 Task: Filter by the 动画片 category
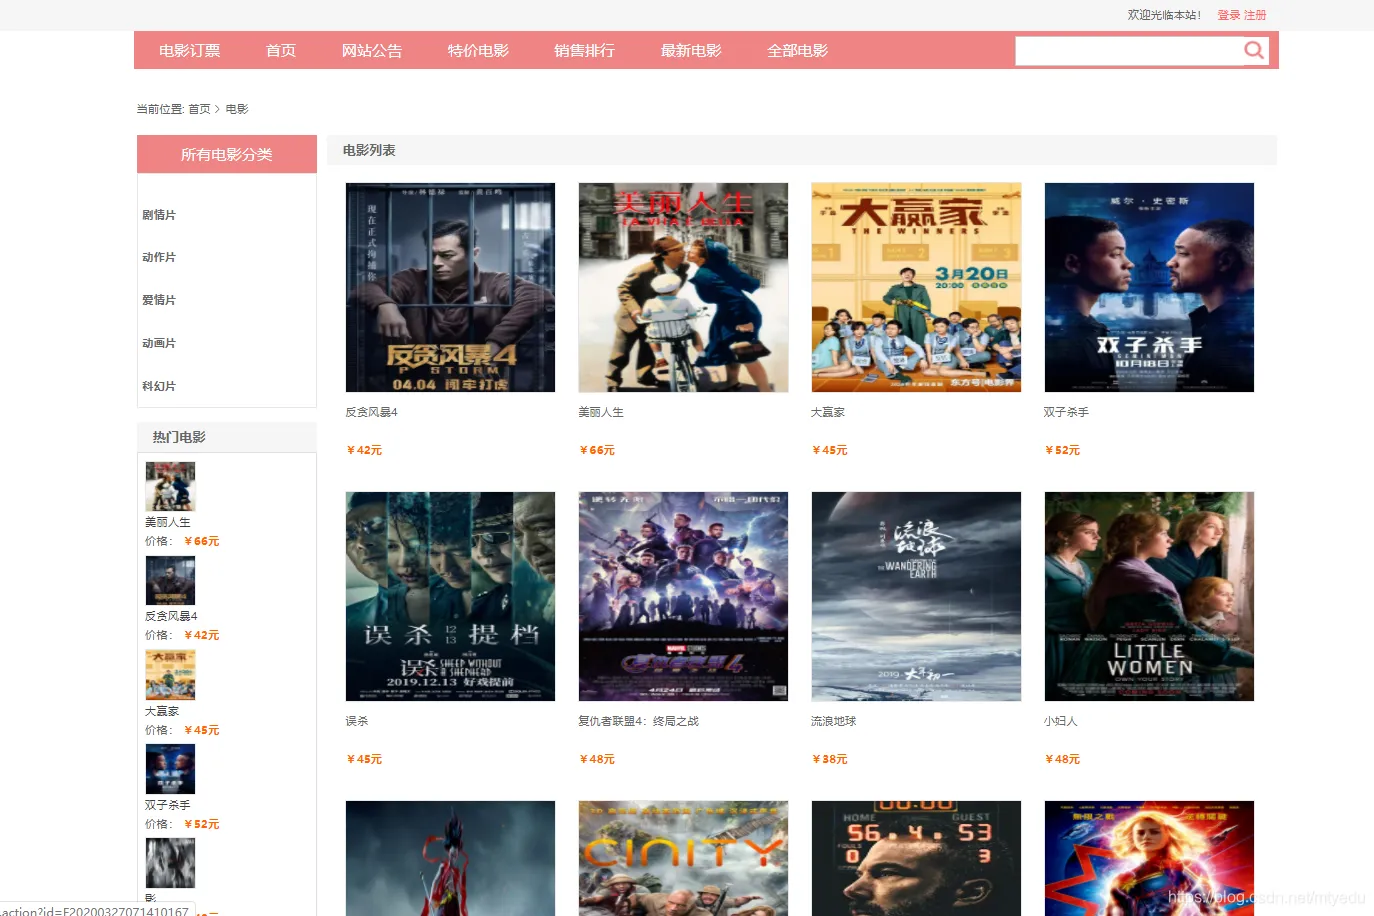tap(159, 343)
